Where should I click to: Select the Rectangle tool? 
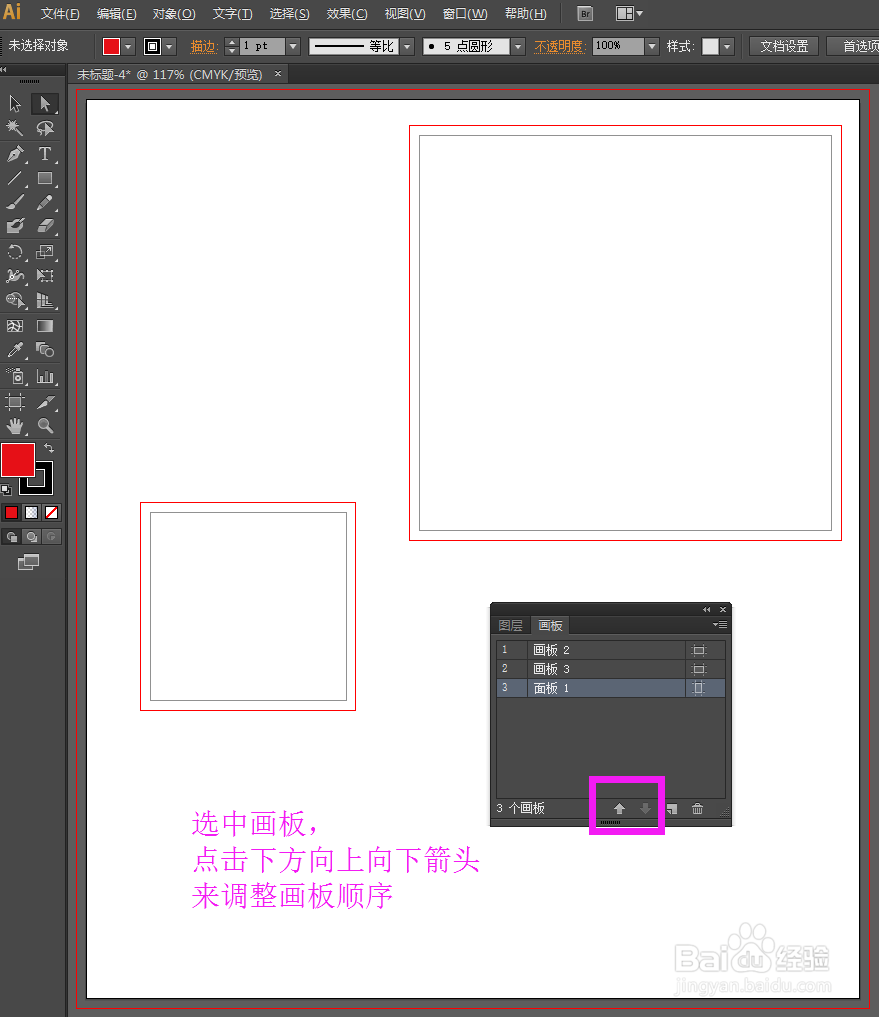(x=44, y=178)
